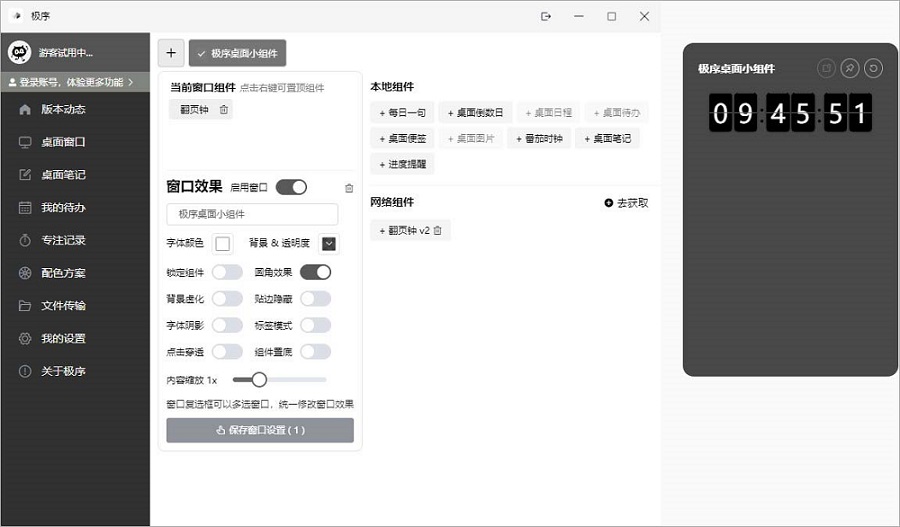The image size is (900, 527).
Task: Click the 极序 app logo in the title bar
Action: click(17, 16)
